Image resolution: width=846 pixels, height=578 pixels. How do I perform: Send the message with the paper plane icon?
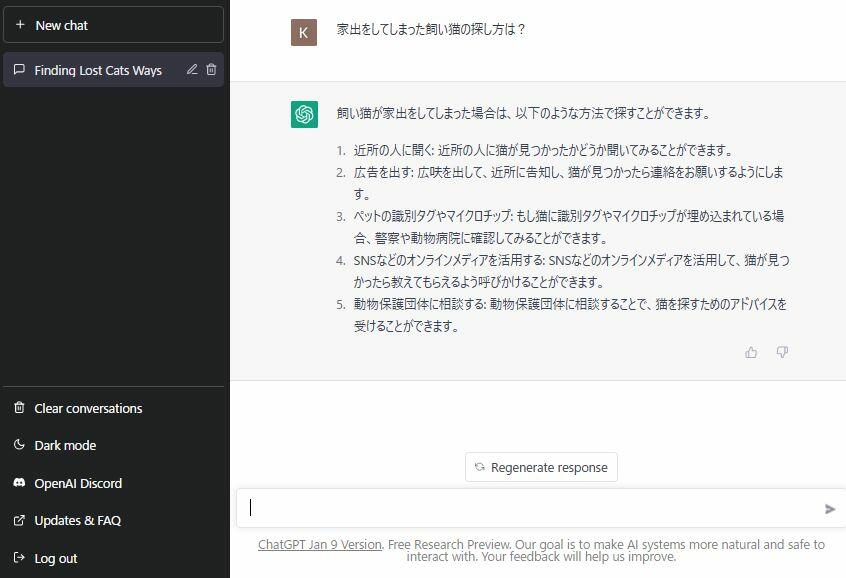(829, 509)
